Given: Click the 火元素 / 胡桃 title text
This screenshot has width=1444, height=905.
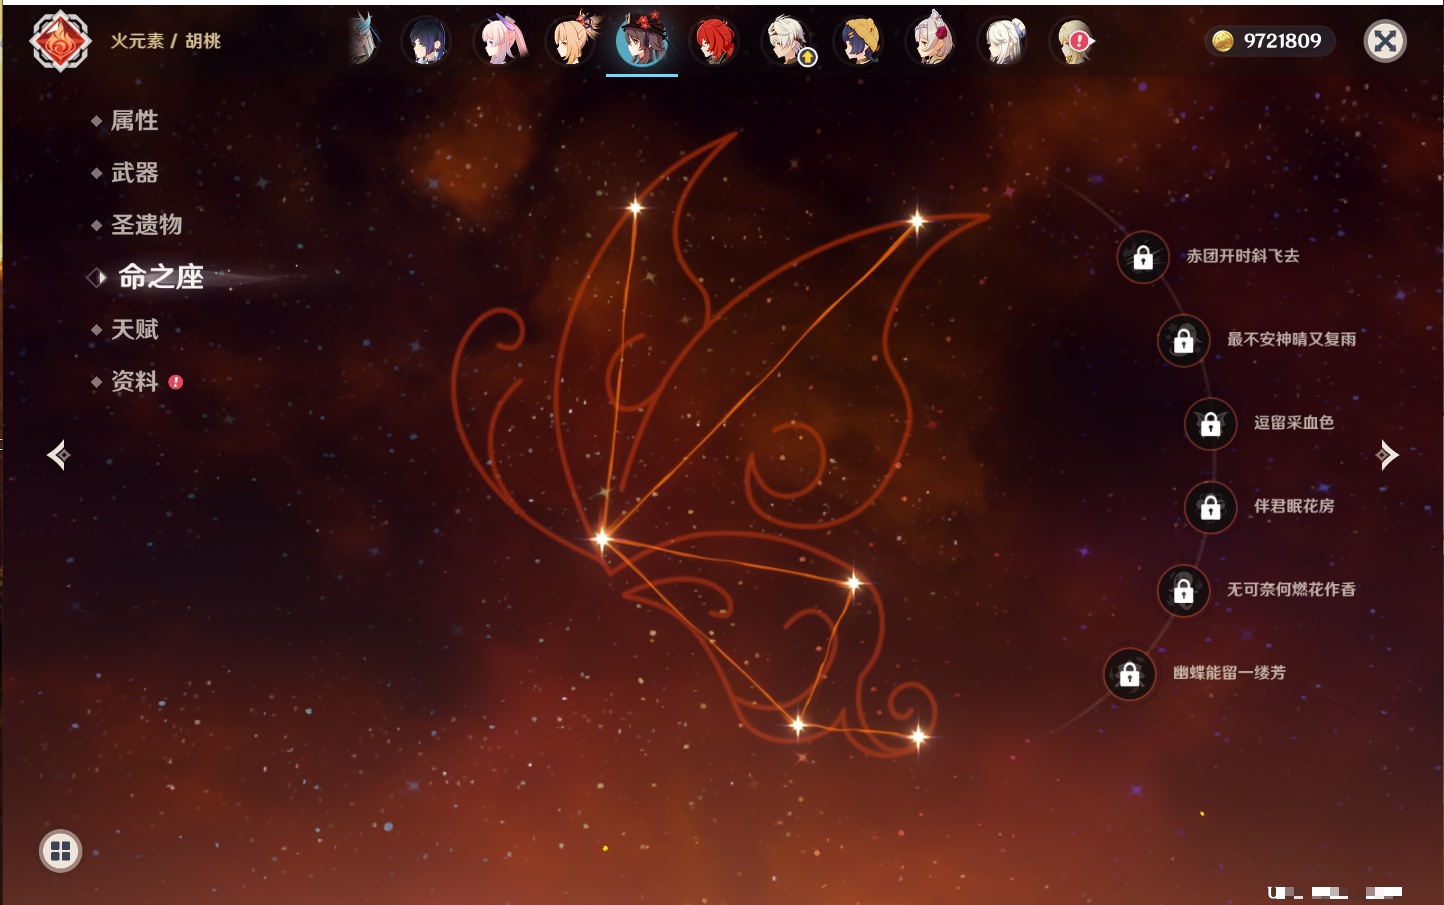Looking at the screenshot, I should point(165,41).
